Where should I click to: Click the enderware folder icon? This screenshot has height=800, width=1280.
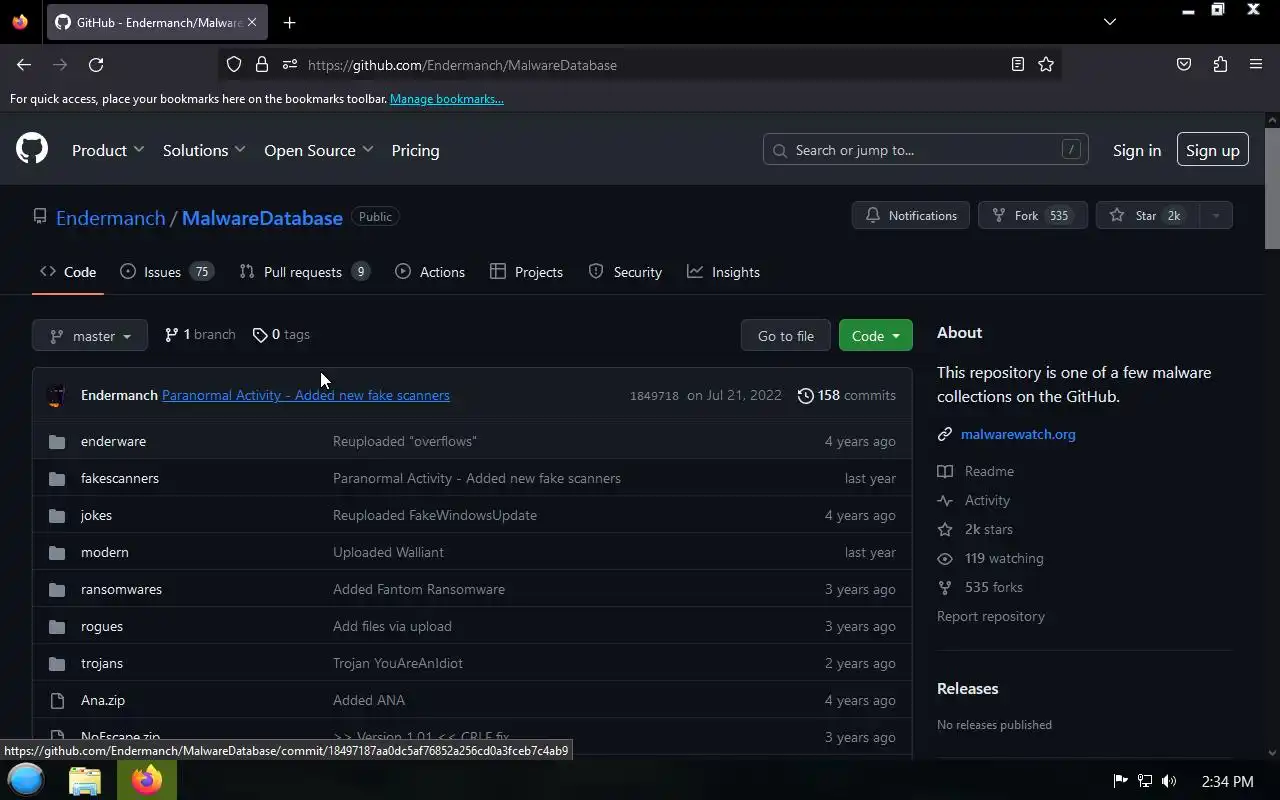click(x=57, y=442)
